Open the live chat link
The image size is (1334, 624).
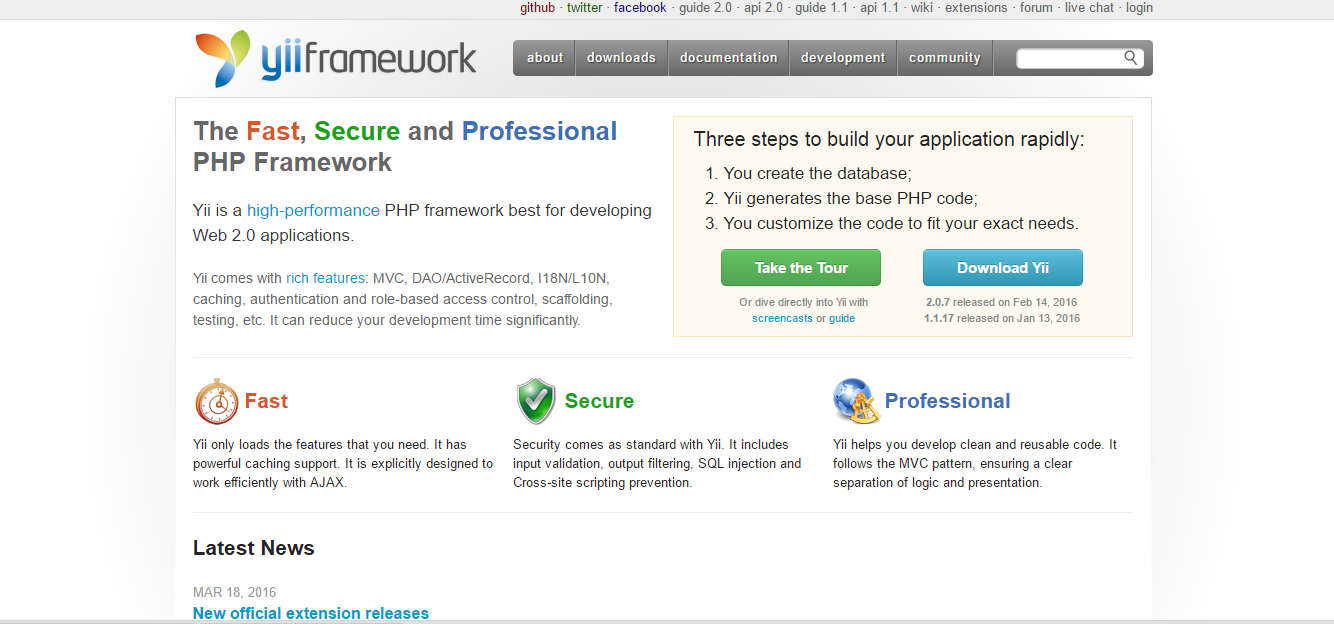pos(1089,8)
